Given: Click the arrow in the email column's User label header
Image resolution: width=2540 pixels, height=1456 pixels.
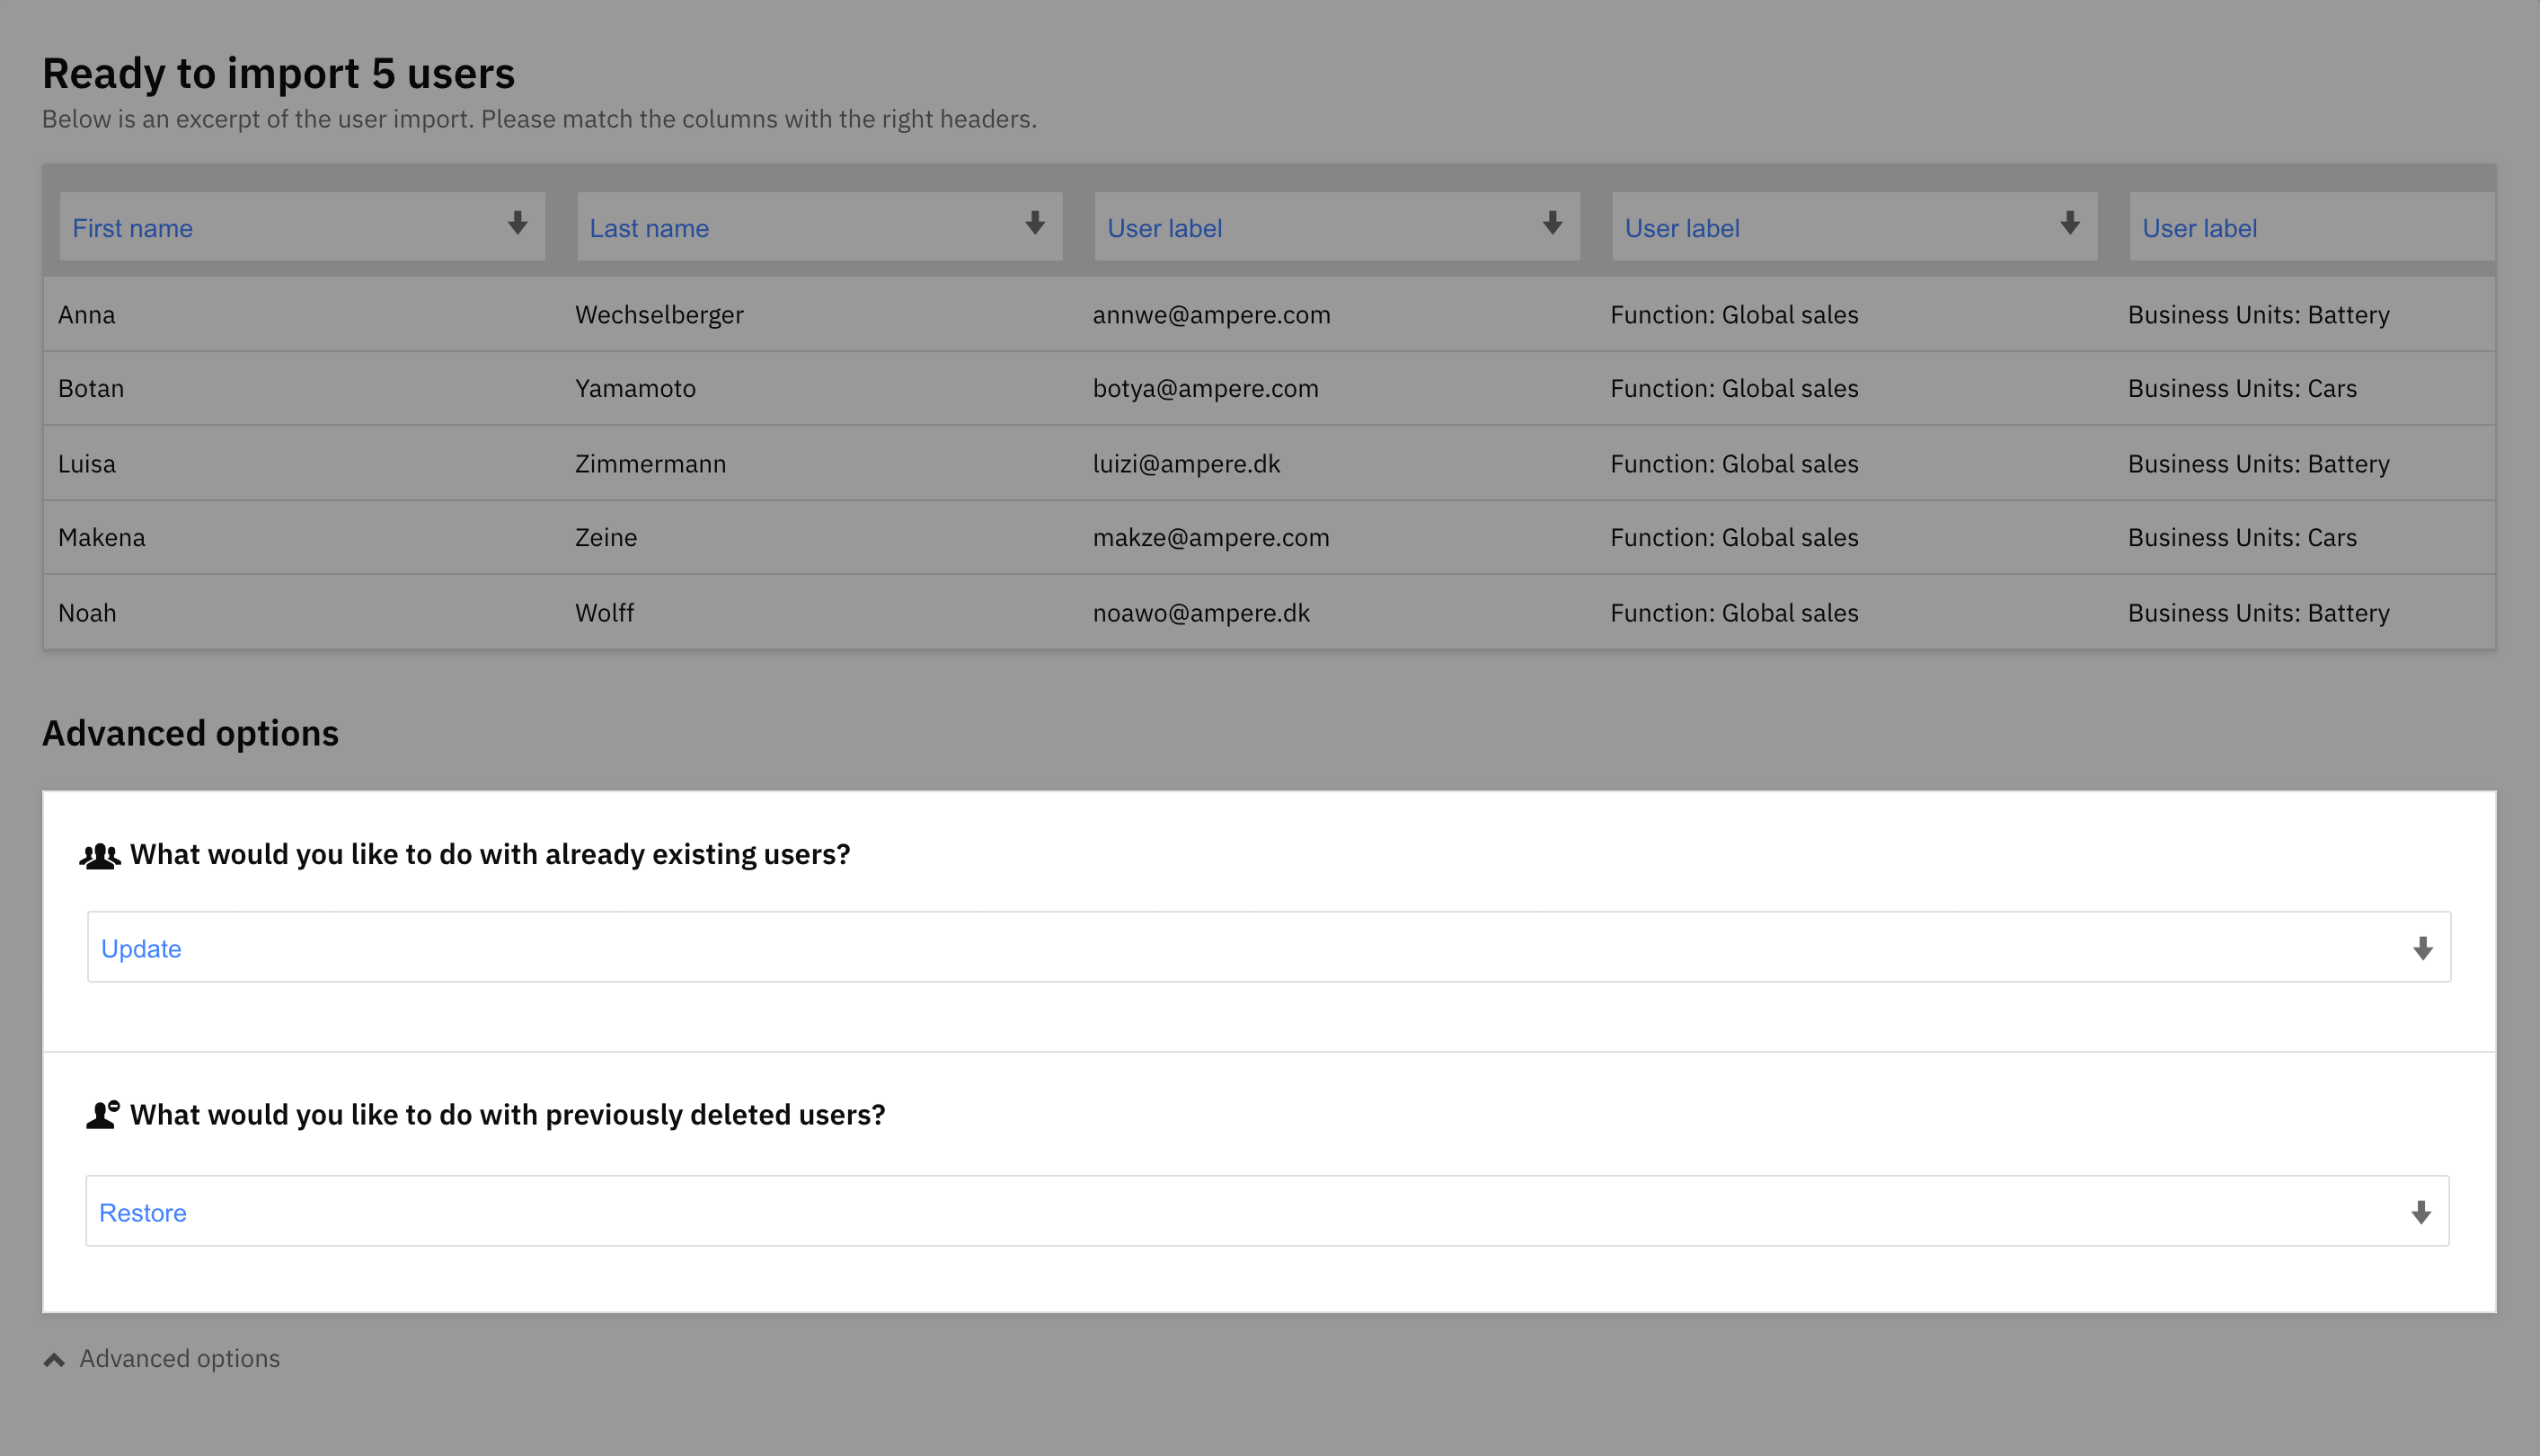Looking at the screenshot, I should (1552, 224).
